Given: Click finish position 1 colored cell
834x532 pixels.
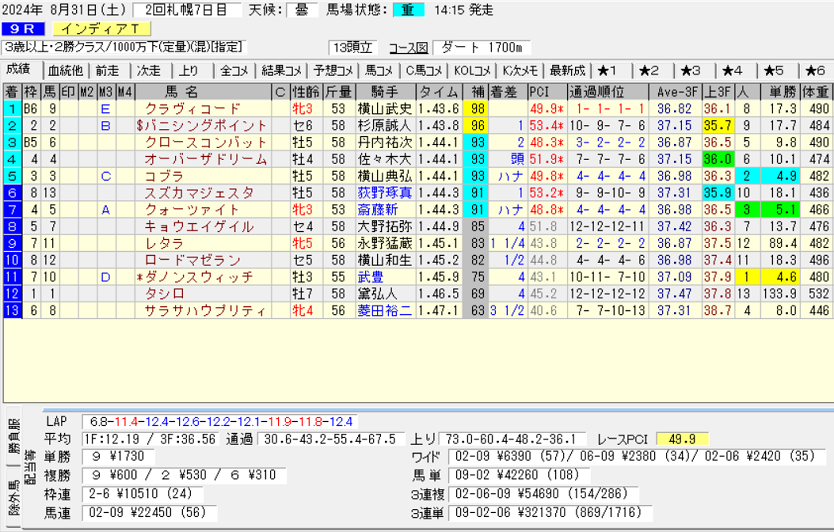Looking at the screenshot, I should click(11, 108).
